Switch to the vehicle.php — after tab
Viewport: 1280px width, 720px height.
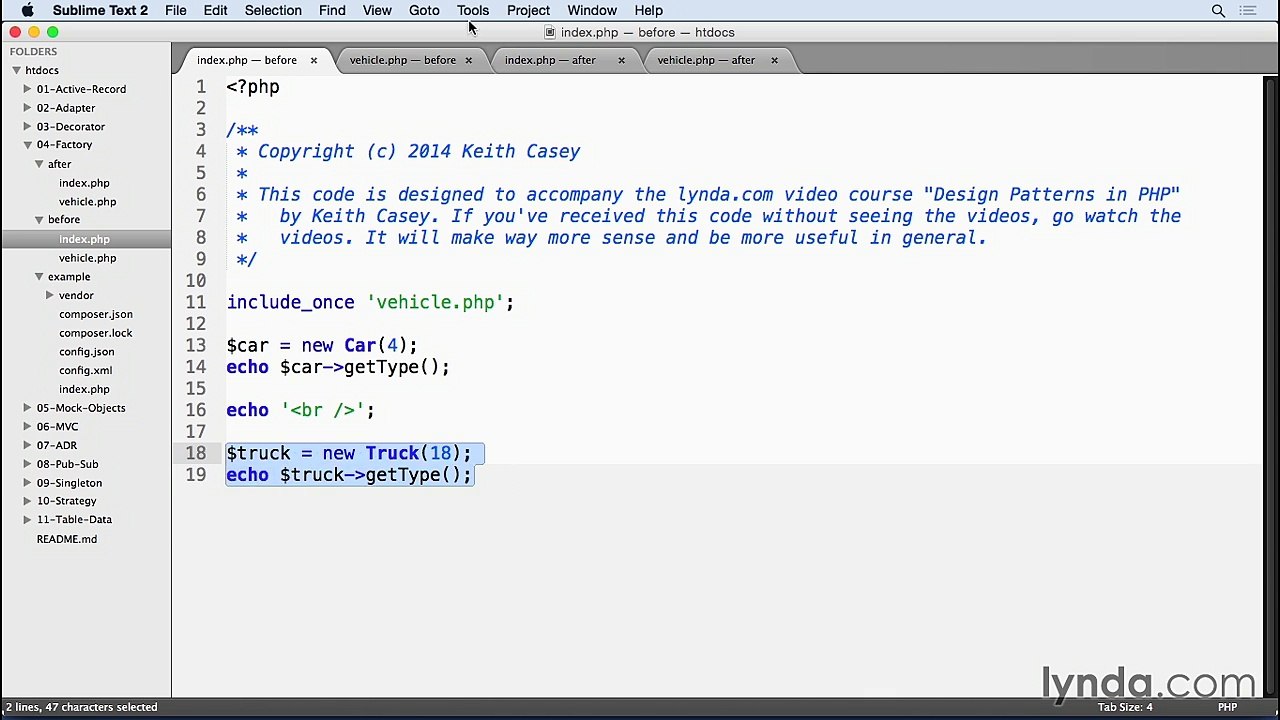706,60
